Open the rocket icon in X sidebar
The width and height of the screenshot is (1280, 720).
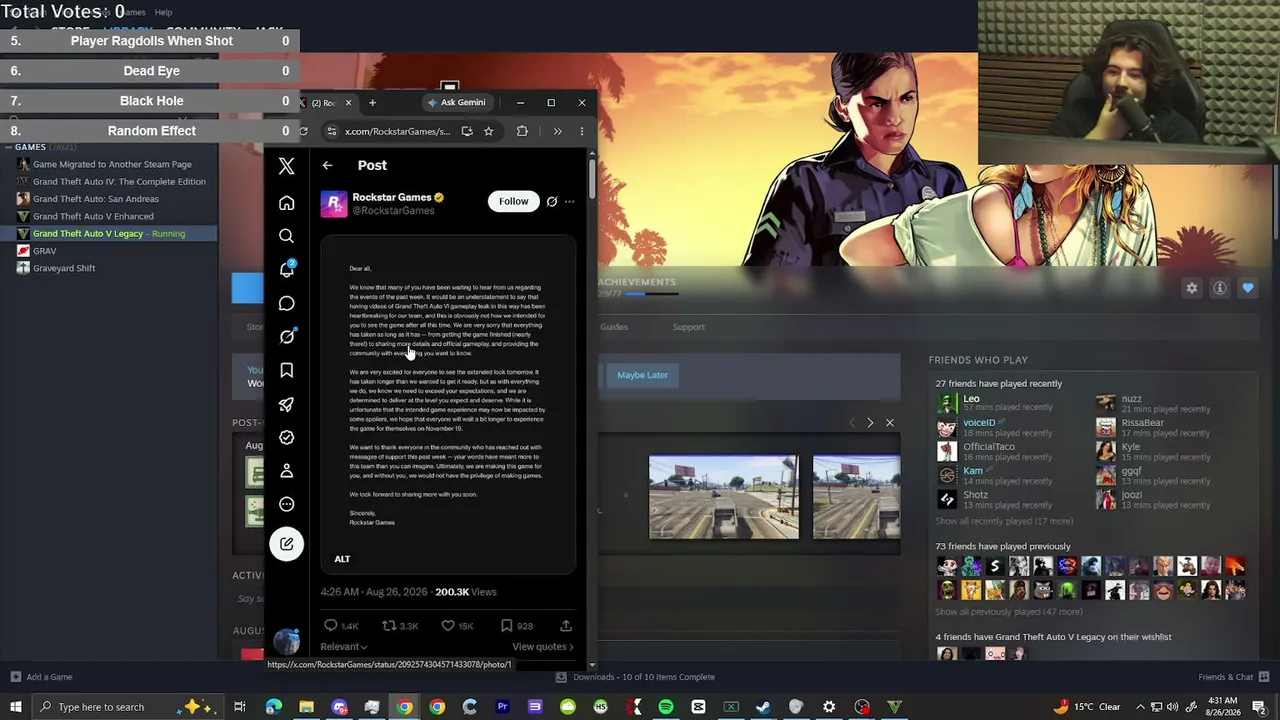(x=286, y=404)
